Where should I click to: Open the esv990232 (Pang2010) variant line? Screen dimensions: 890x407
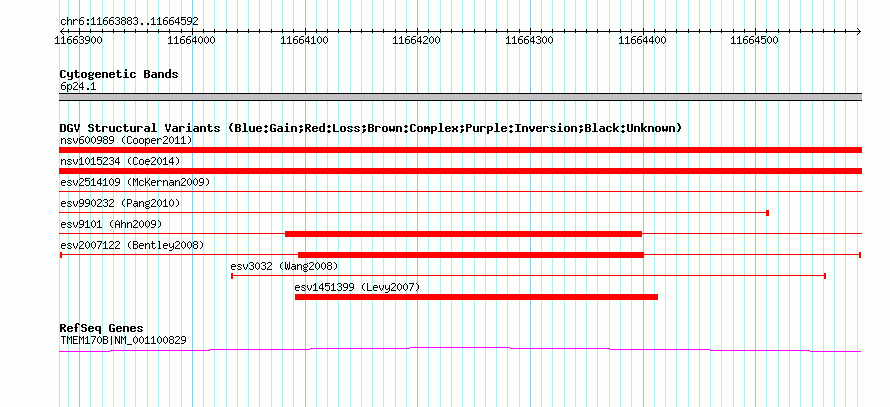pos(414,213)
